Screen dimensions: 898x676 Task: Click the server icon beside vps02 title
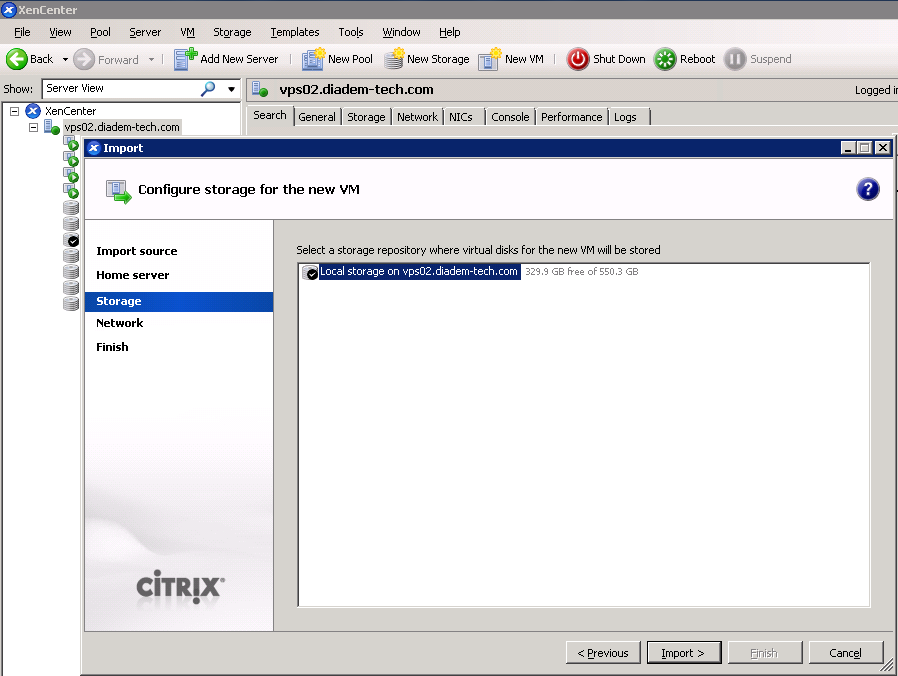[x=261, y=89]
